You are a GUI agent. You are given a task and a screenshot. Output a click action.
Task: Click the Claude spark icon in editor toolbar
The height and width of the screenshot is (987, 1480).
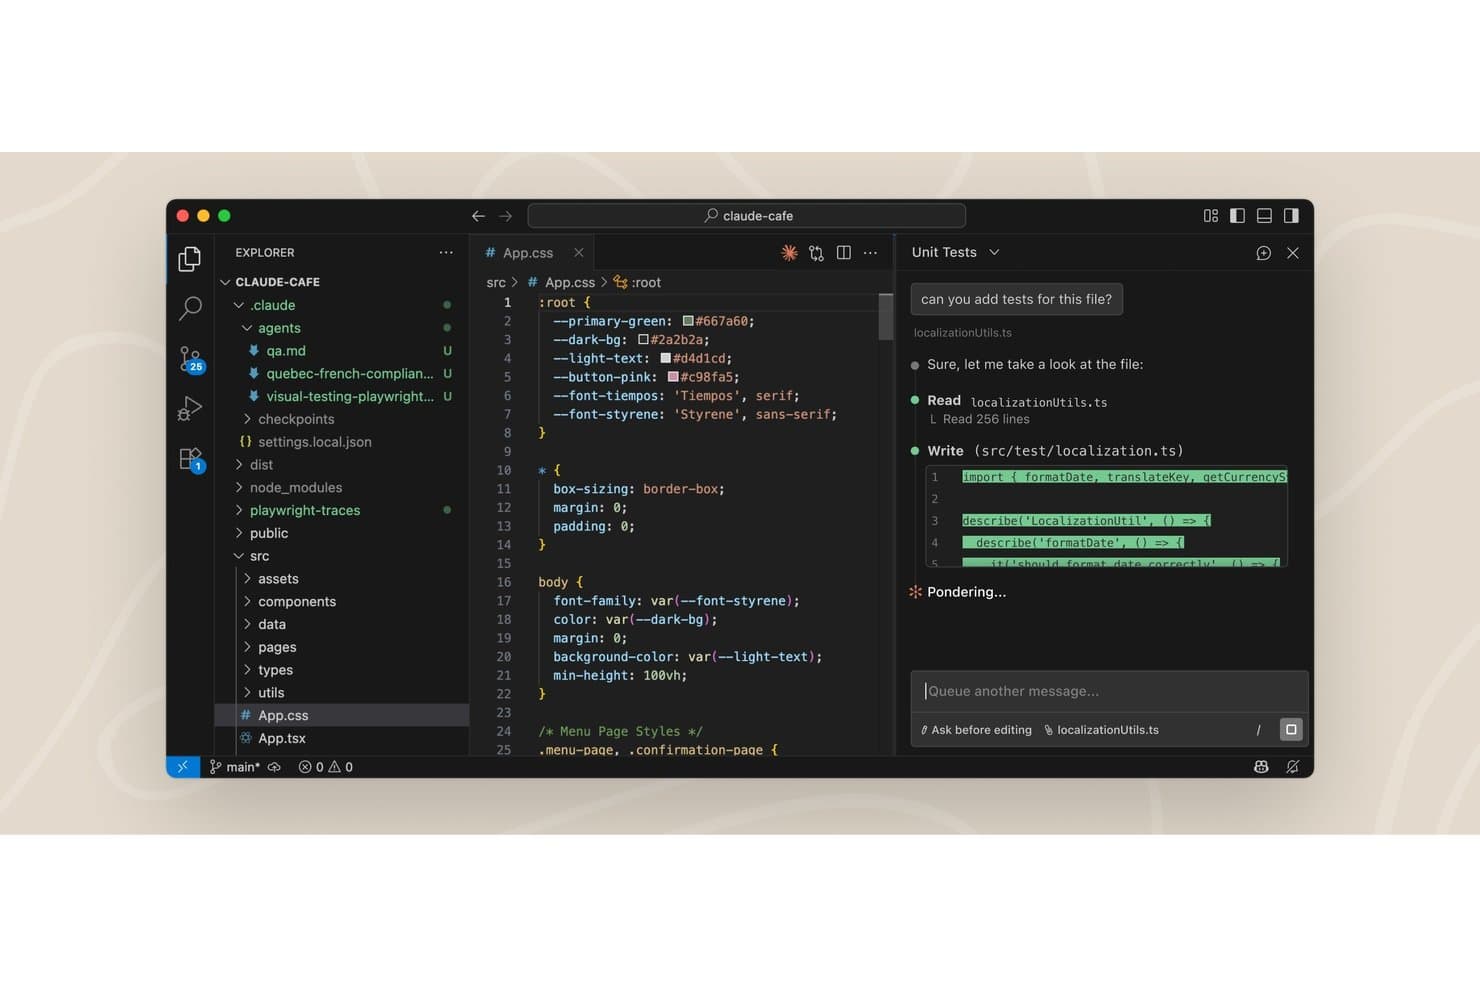(x=789, y=253)
